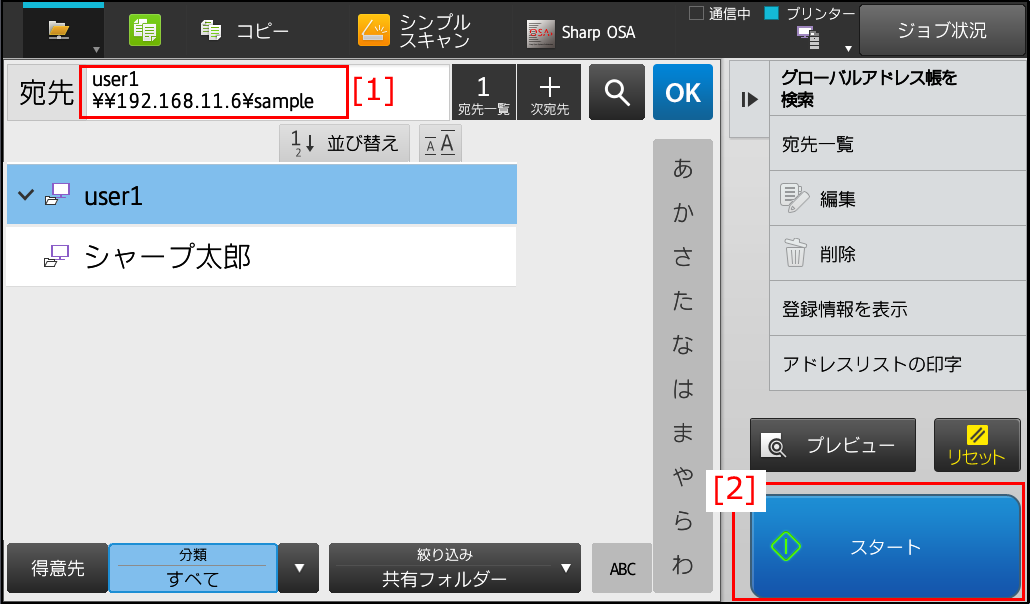Choose 登録情報を表示

click(x=897, y=308)
